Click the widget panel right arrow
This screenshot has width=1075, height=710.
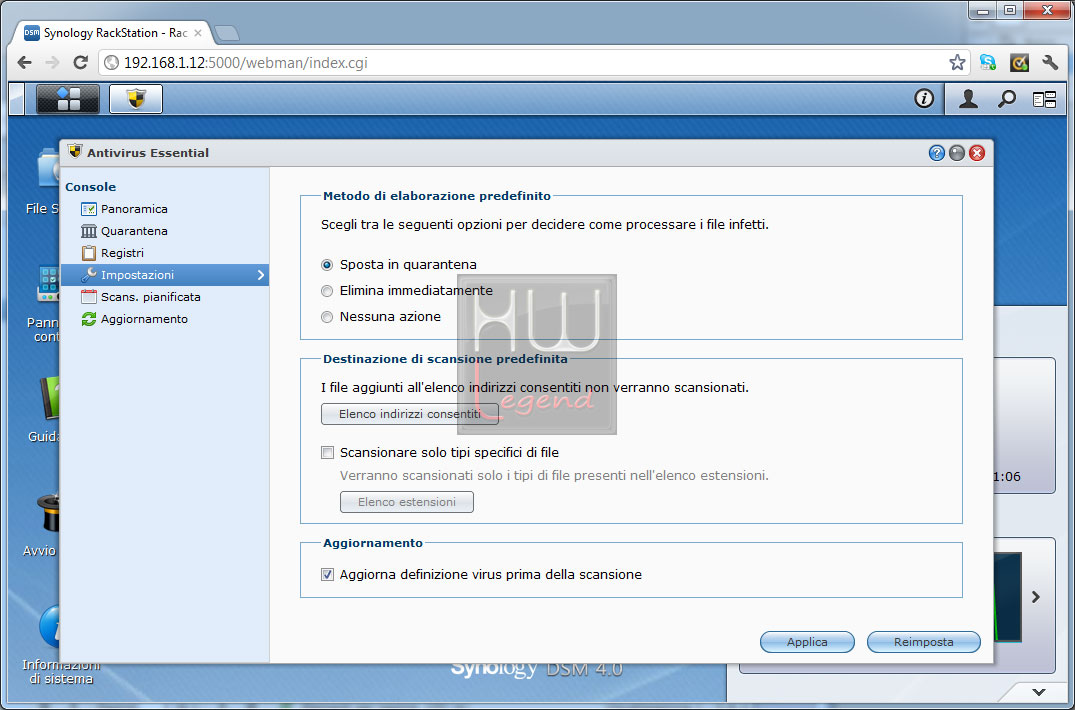[1036, 597]
